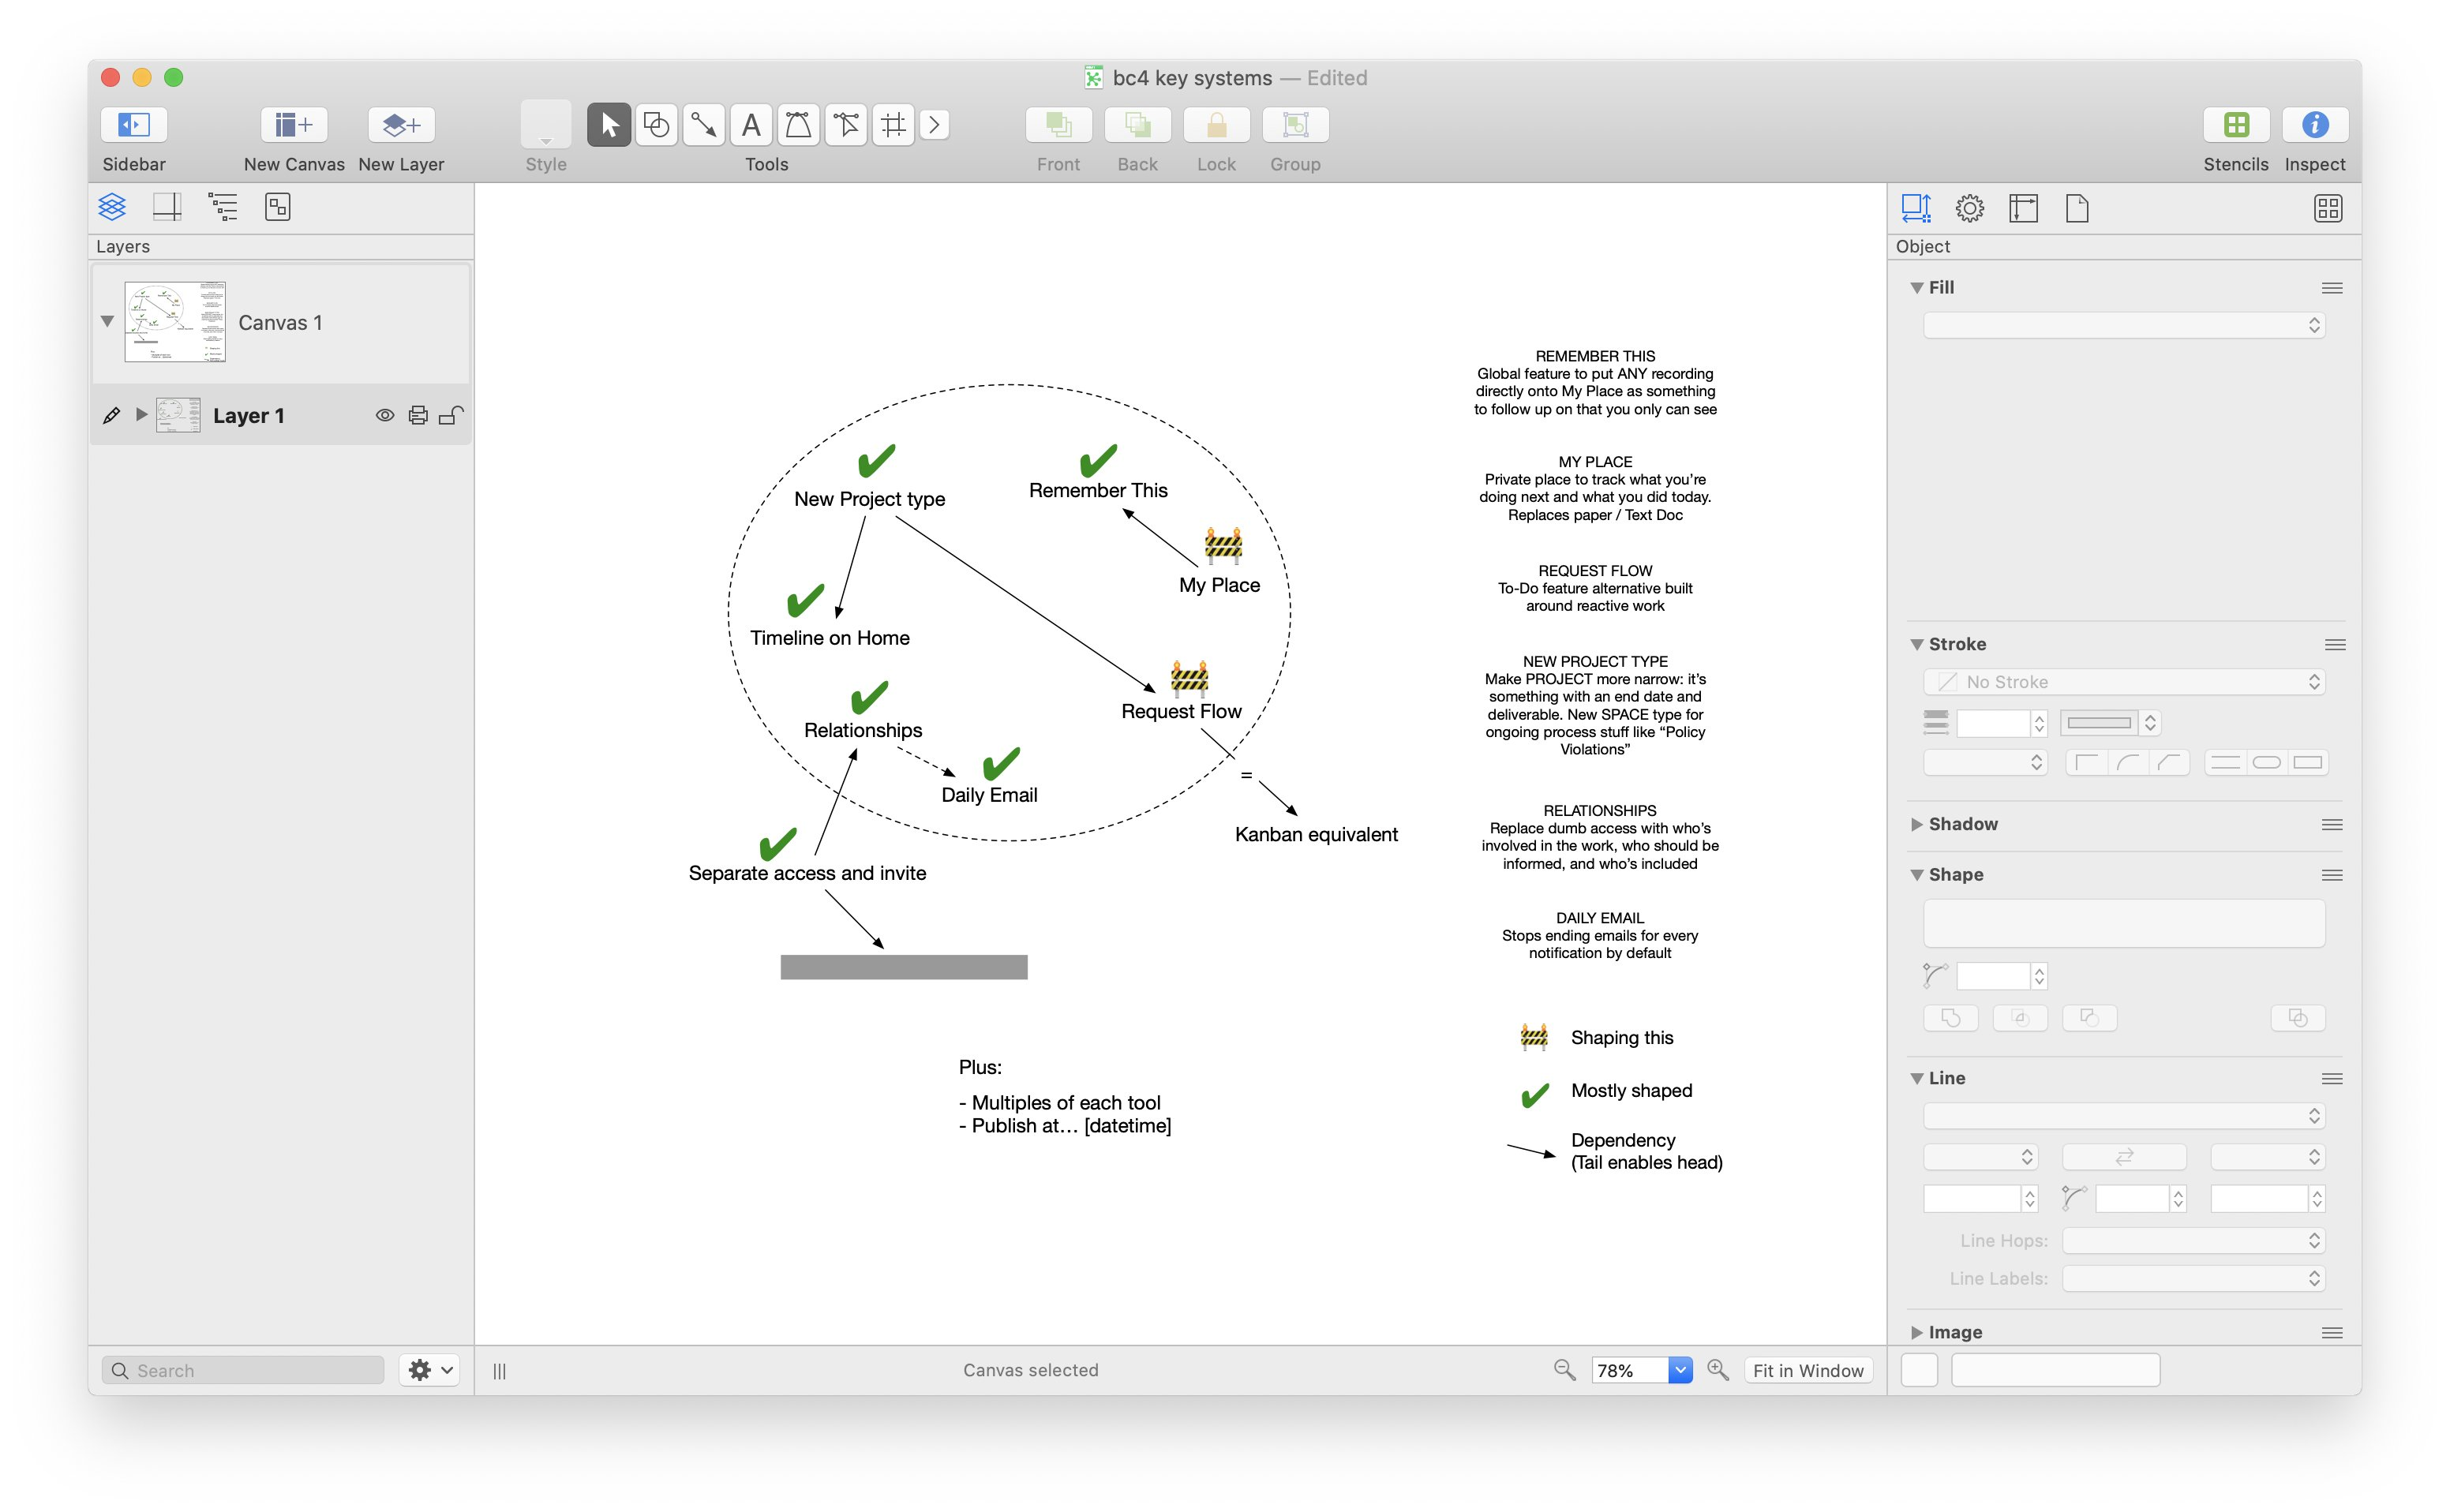Open the Line Labels dropdown
Screen dimensions: 2450x1512
point(2194,1279)
